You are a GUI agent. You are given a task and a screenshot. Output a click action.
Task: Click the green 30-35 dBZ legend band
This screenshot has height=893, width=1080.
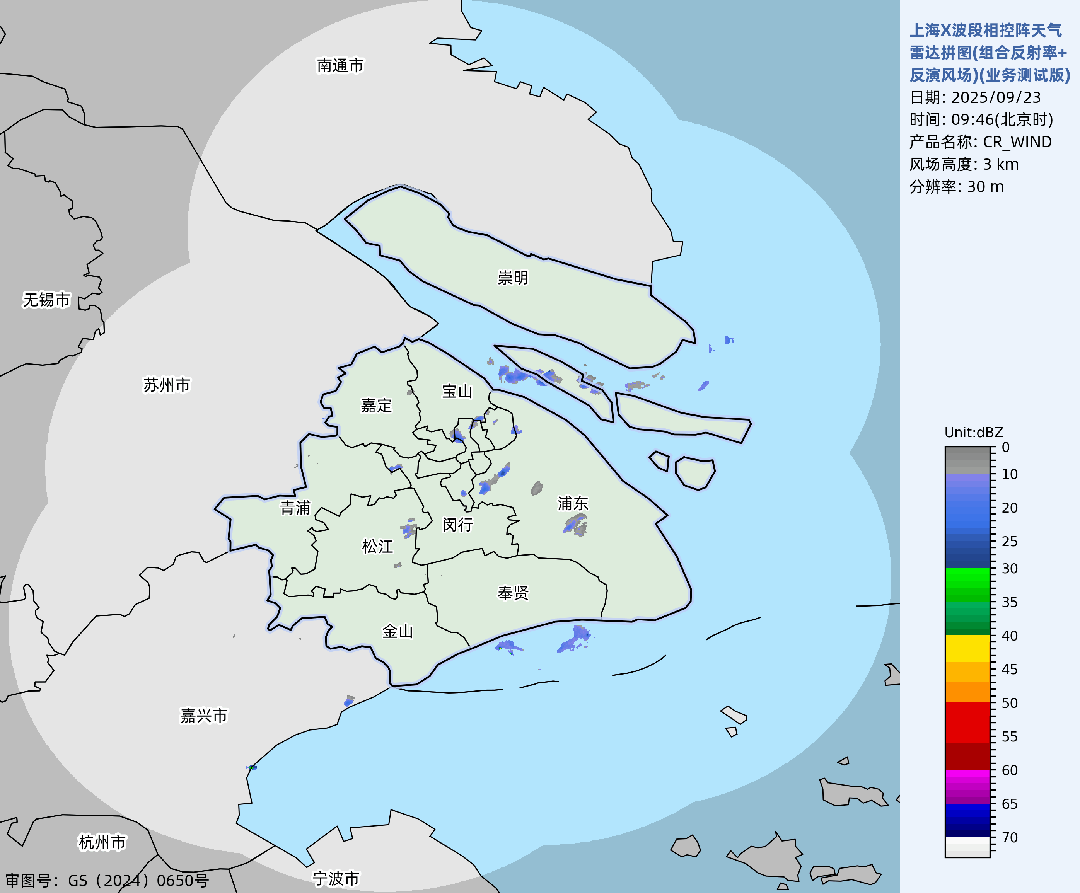[967, 585]
